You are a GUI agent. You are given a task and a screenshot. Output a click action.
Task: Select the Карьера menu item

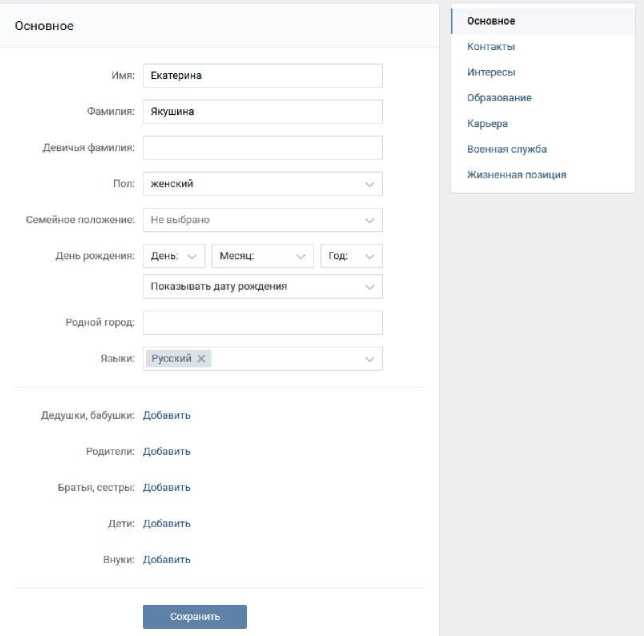click(x=487, y=124)
